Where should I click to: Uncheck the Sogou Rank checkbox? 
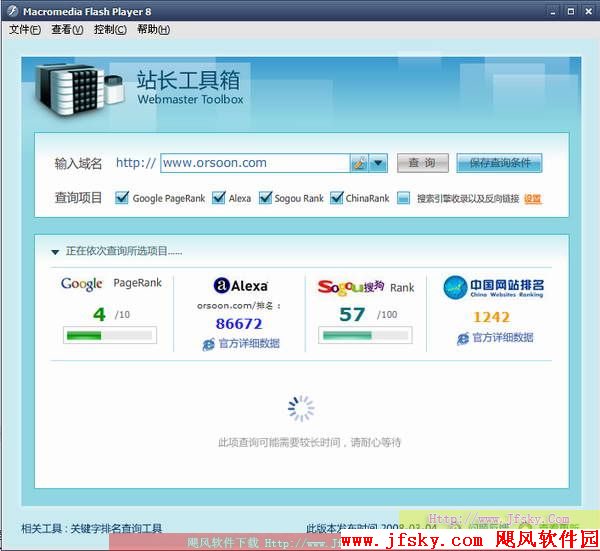tap(265, 198)
